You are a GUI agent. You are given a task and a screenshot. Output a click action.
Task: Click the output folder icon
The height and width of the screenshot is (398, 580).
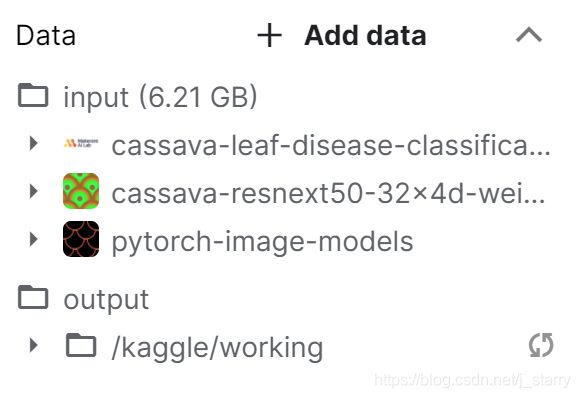[33, 297]
